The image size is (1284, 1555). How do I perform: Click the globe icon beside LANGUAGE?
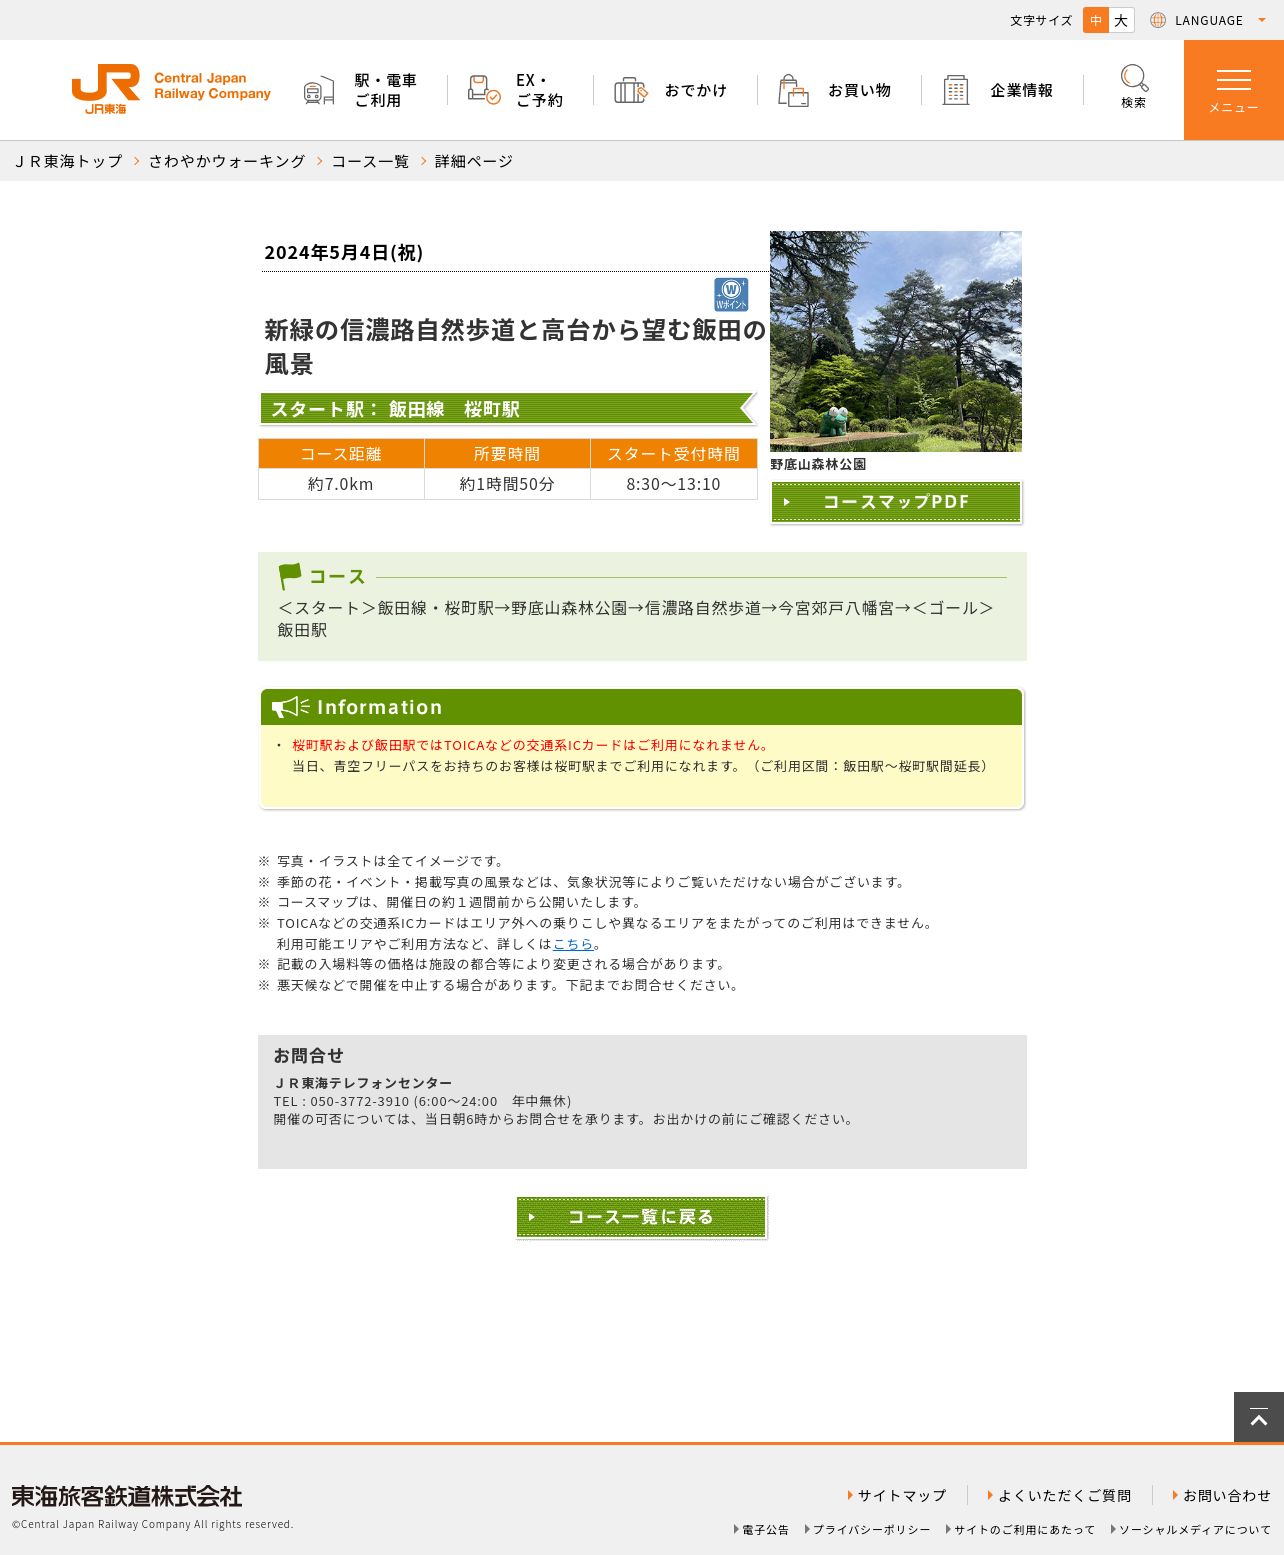pyautogui.click(x=1158, y=20)
